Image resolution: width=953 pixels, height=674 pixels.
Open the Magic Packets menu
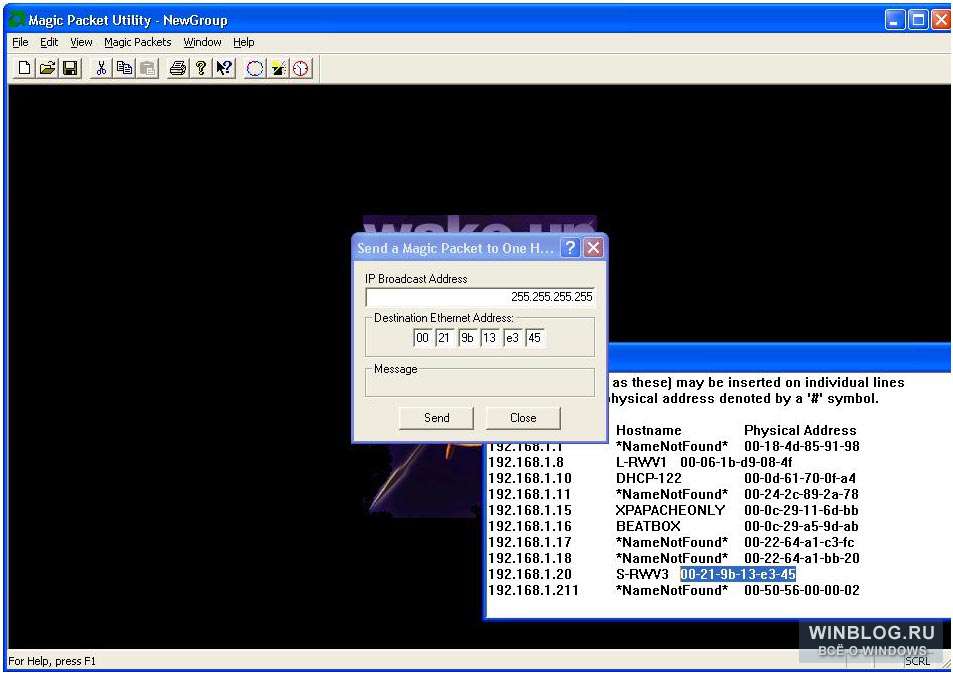click(138, 42)
